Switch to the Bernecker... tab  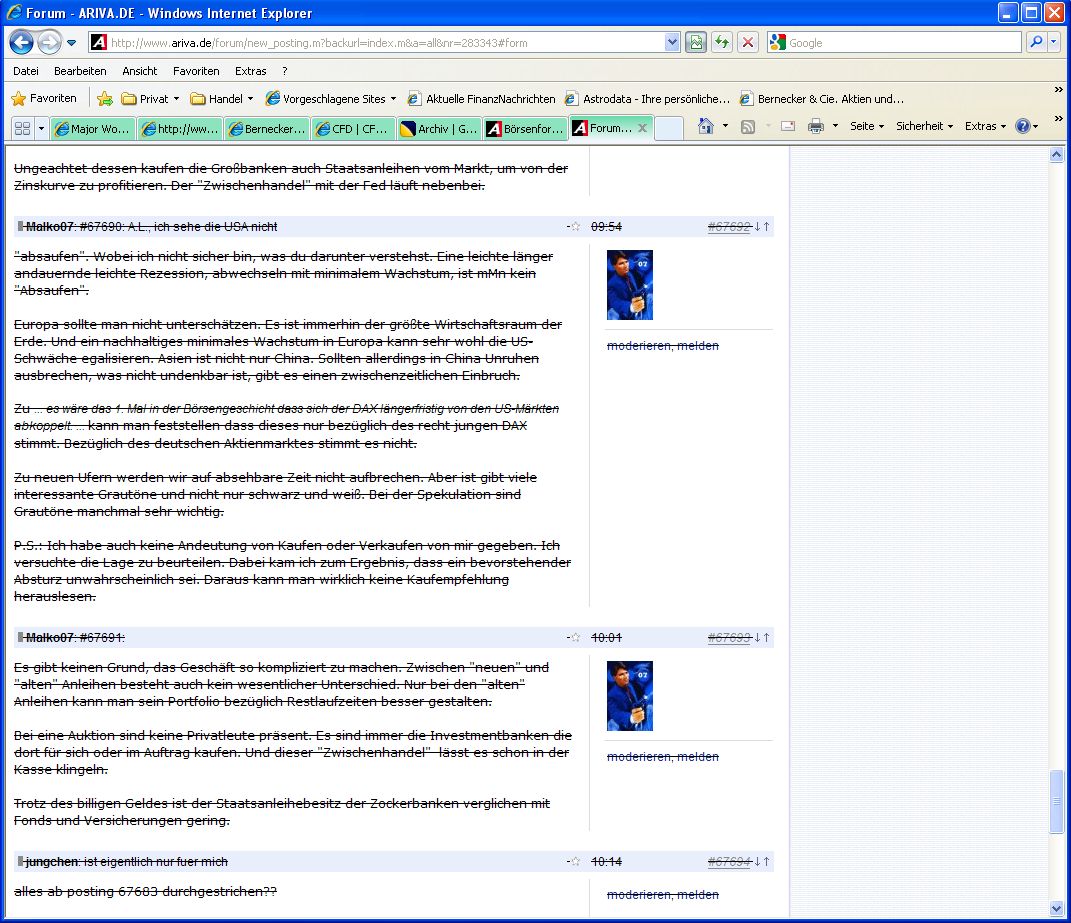tap(267, 128)
